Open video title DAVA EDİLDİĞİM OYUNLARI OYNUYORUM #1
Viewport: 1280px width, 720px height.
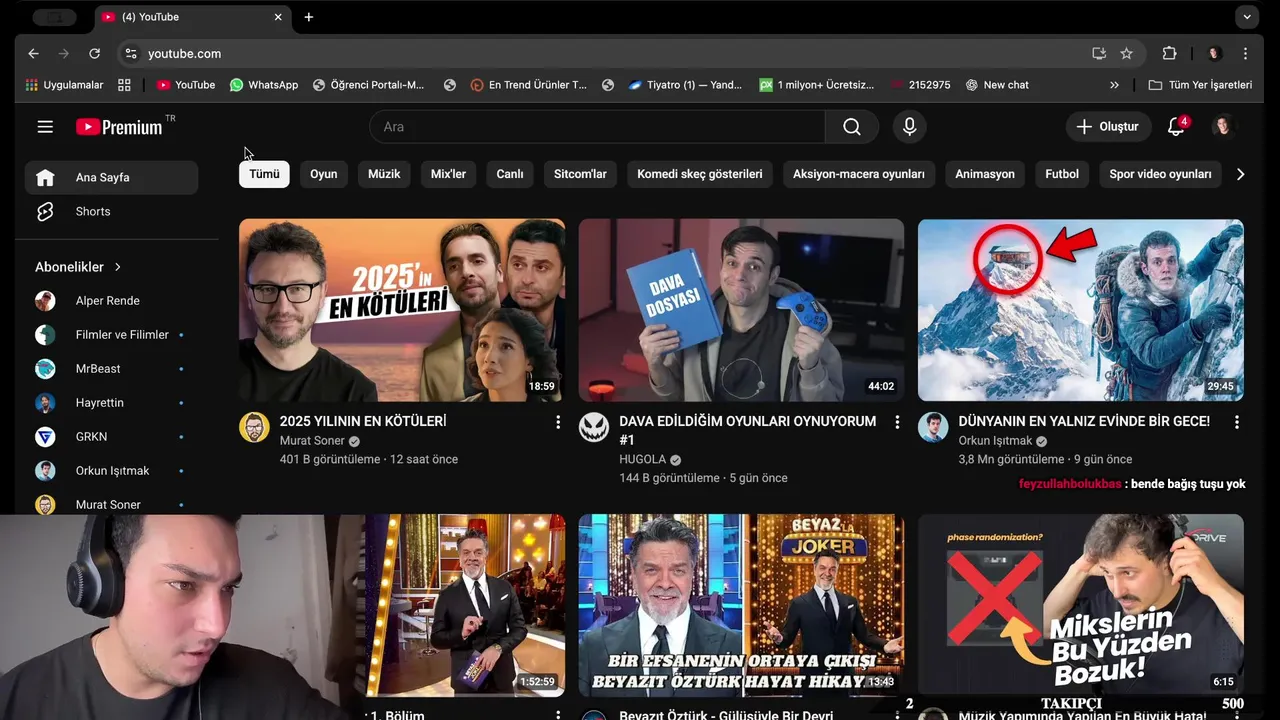[x=748, y=431]
